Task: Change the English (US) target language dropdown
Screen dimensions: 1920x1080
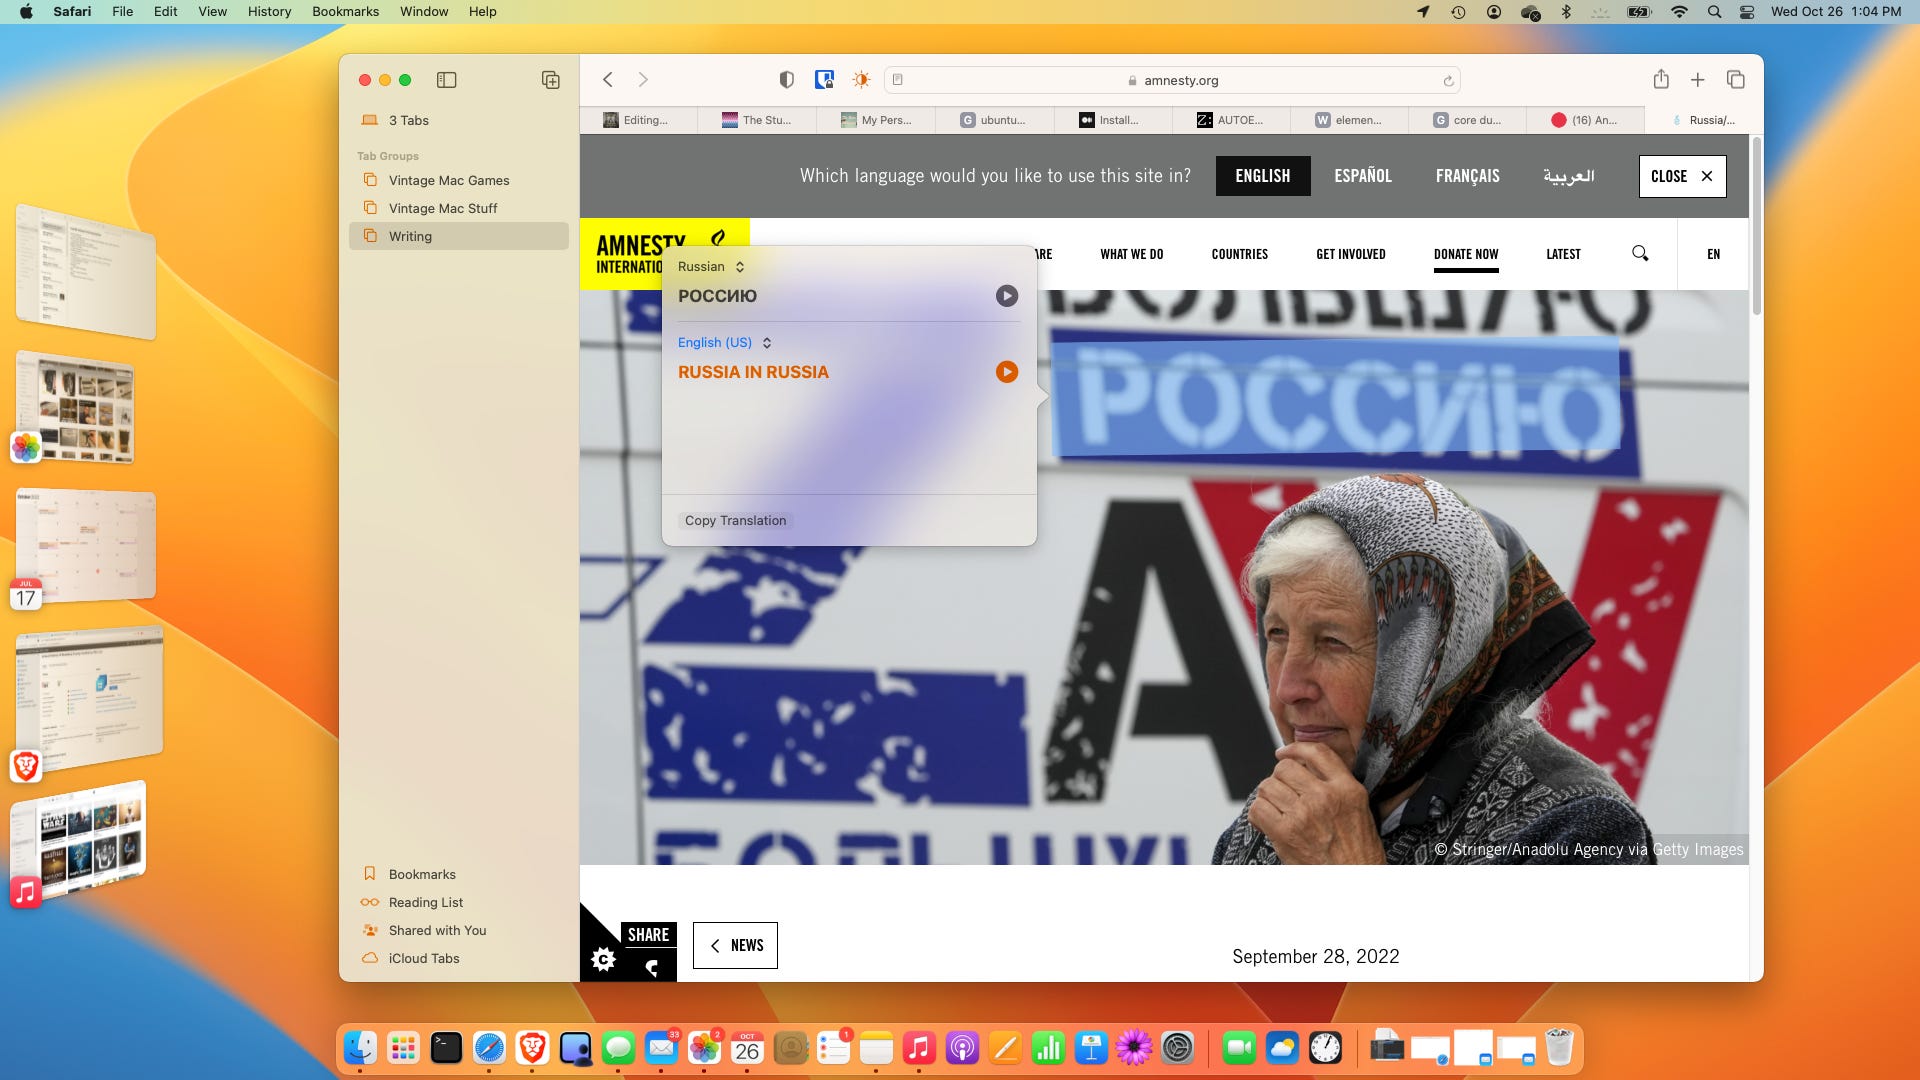Action: pyautogui.click(x=724, y=342)
